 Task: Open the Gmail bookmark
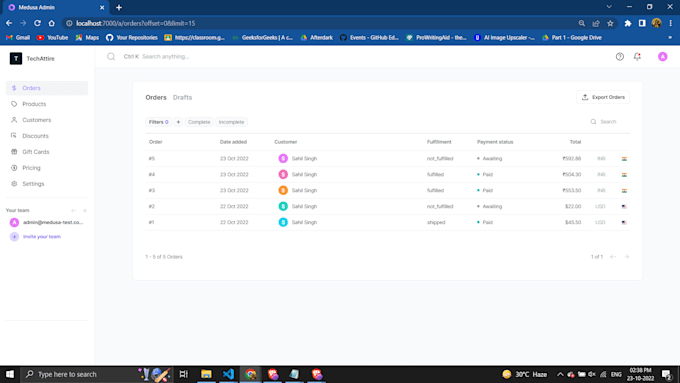point(18,38)
